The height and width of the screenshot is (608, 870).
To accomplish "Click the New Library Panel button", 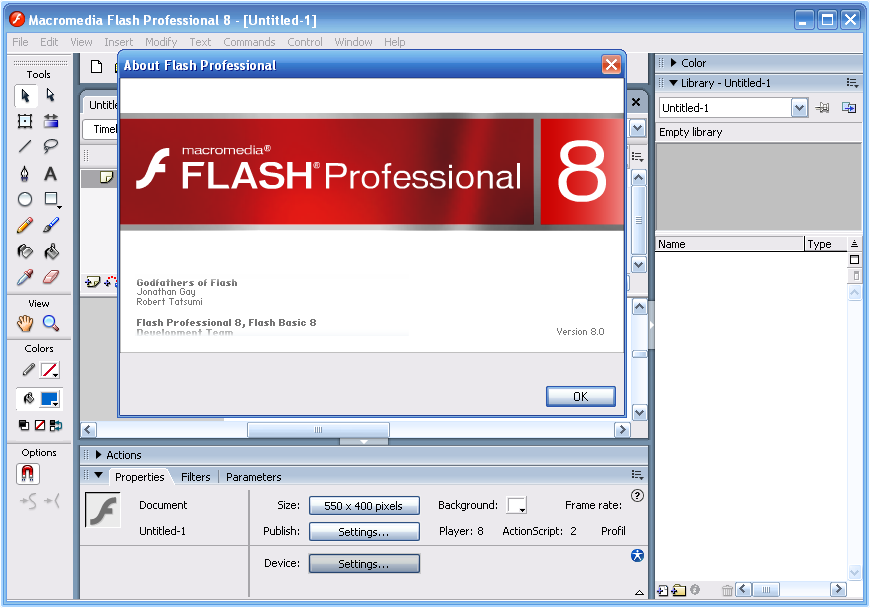I will [849, 108].
